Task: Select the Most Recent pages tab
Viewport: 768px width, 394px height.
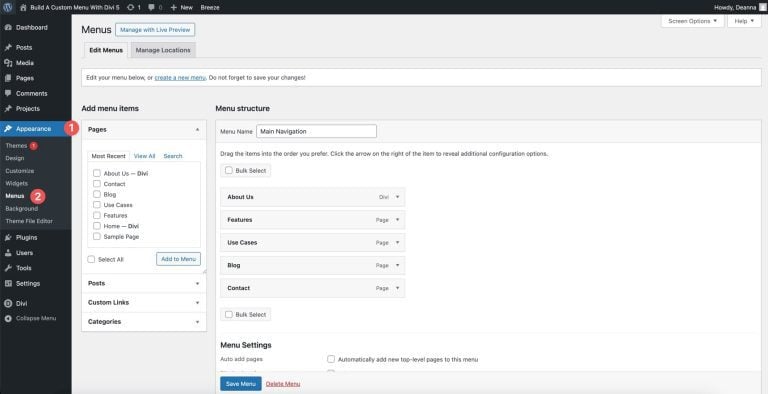Action: coord(109,156)
